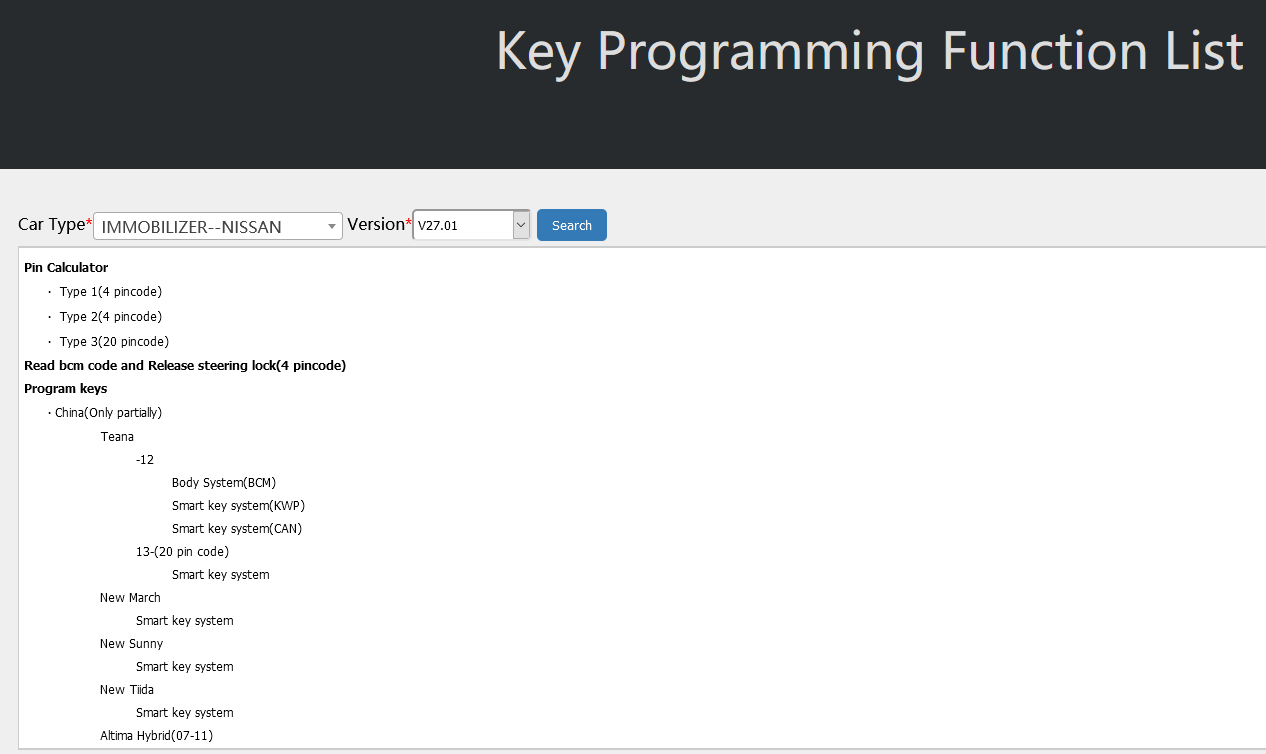Open the Car Type dropdown showing IMMOBILIZER--NISSAN
This screenshot has width=1266, height=754.
point(218,226)
